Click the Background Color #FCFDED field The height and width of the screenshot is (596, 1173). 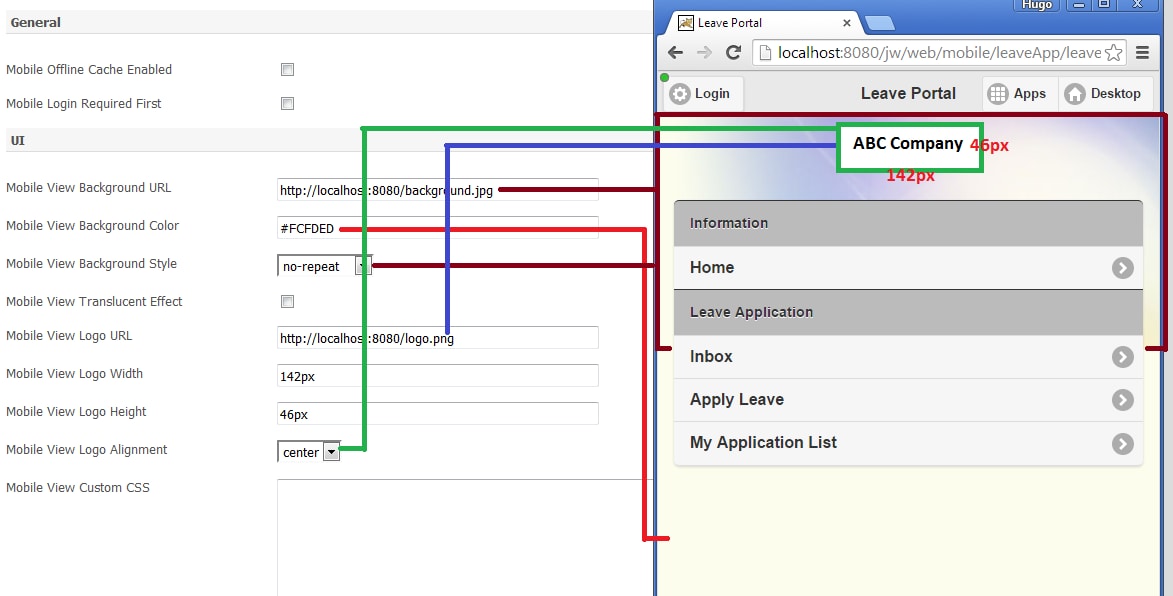point(438,228)
